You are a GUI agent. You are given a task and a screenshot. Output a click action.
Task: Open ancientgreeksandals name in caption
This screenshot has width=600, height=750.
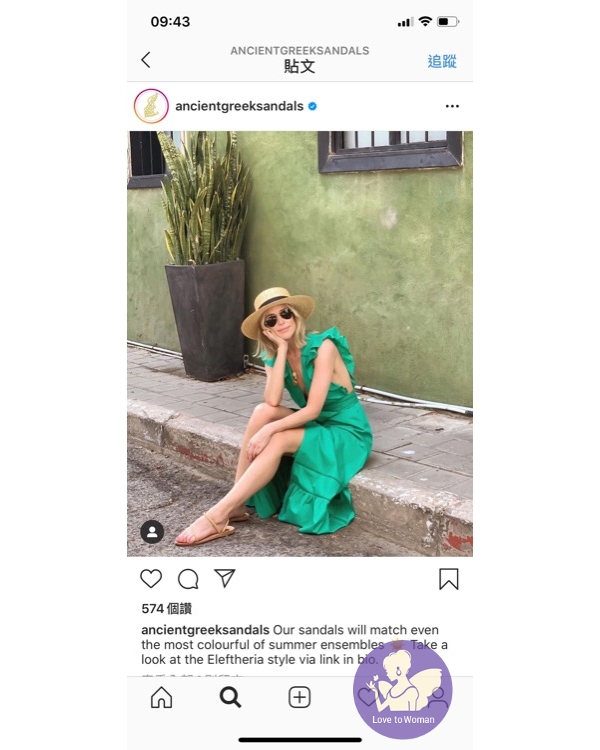coord(205,630)
